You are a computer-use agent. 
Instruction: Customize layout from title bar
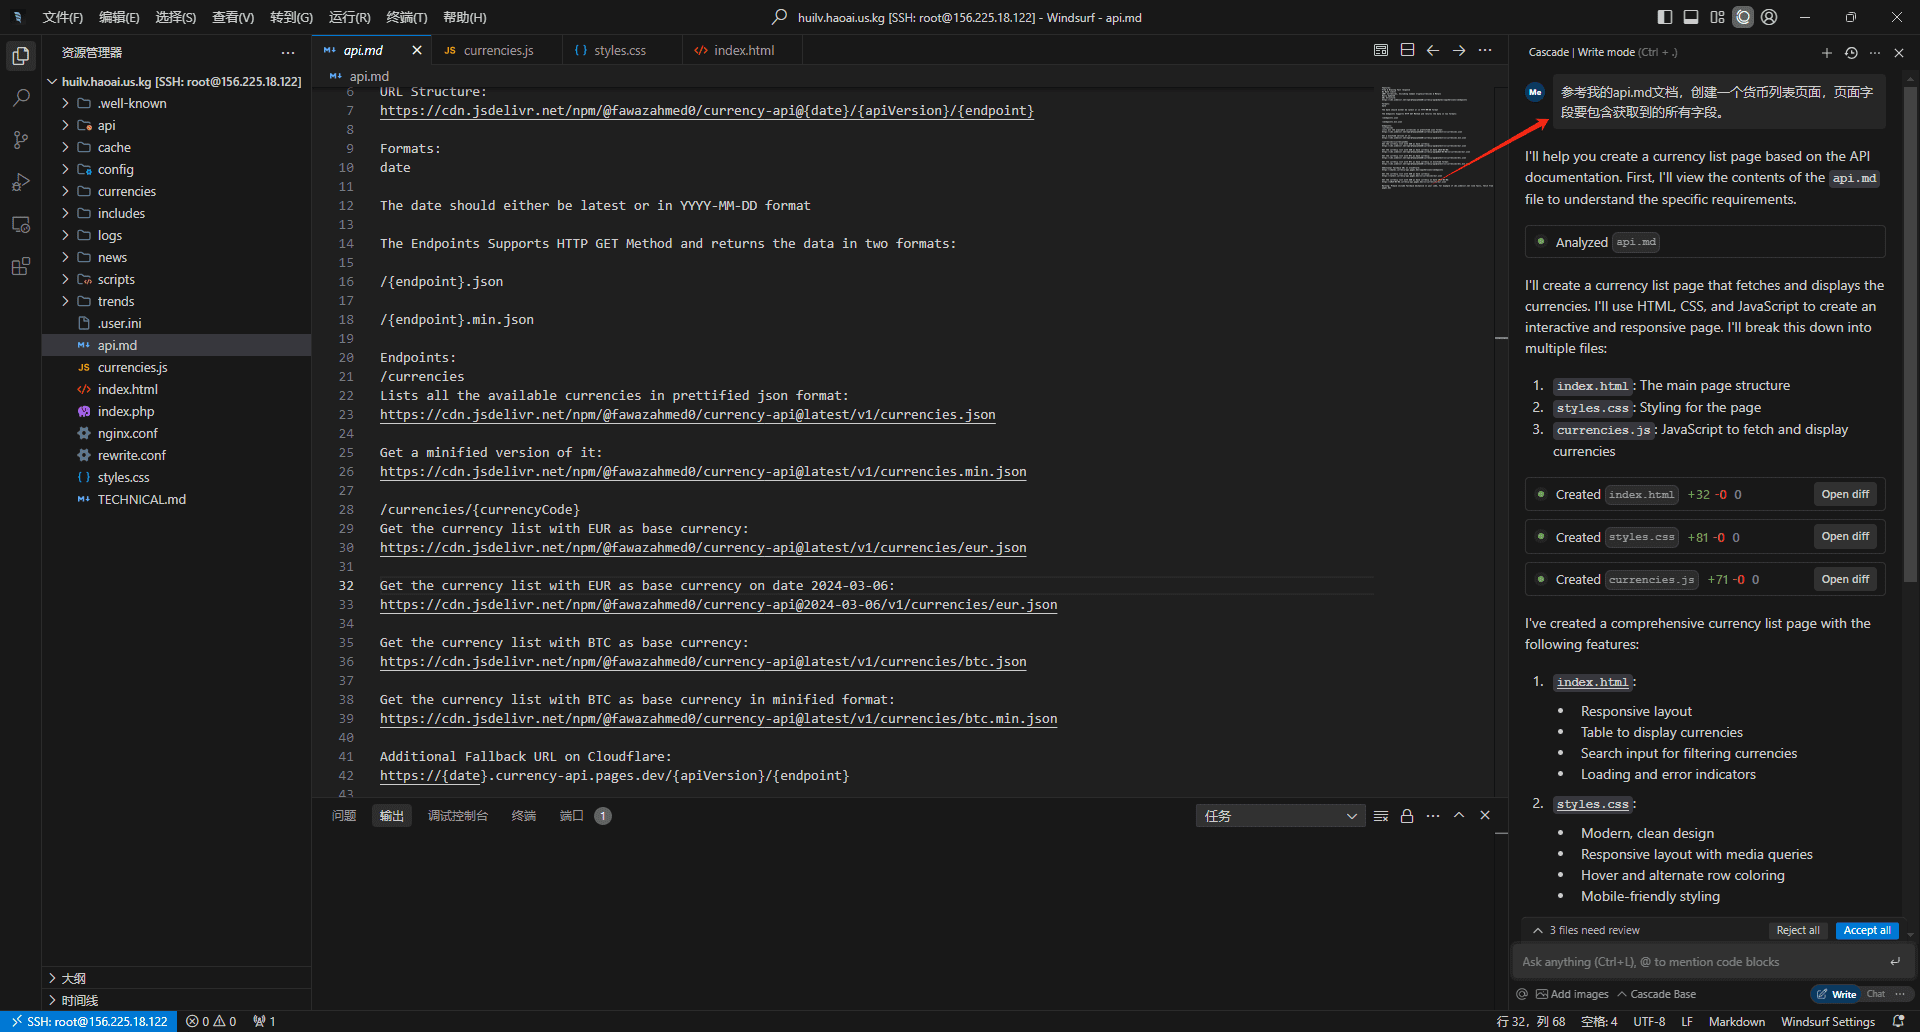1717,17
